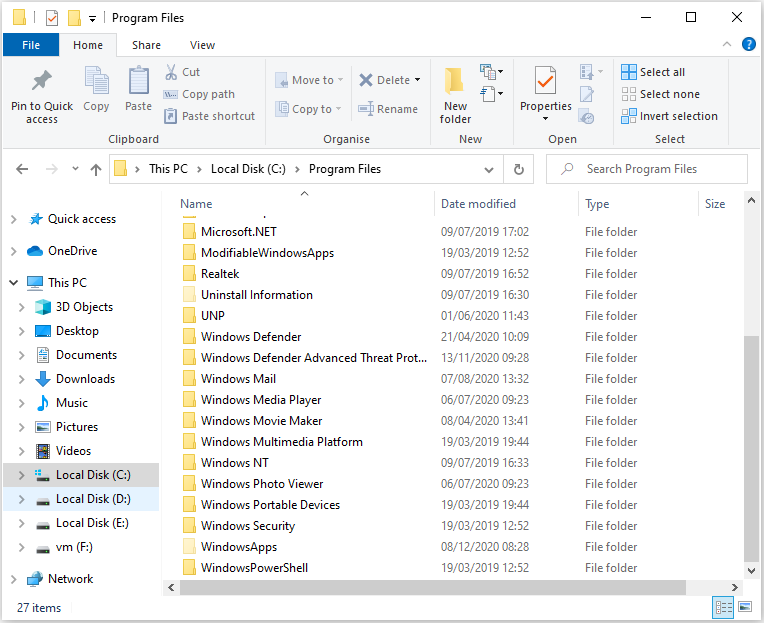Click Select all in the ribbon
Image resolution: width=764 pixels, height=623 pixels.
(653, 72)
